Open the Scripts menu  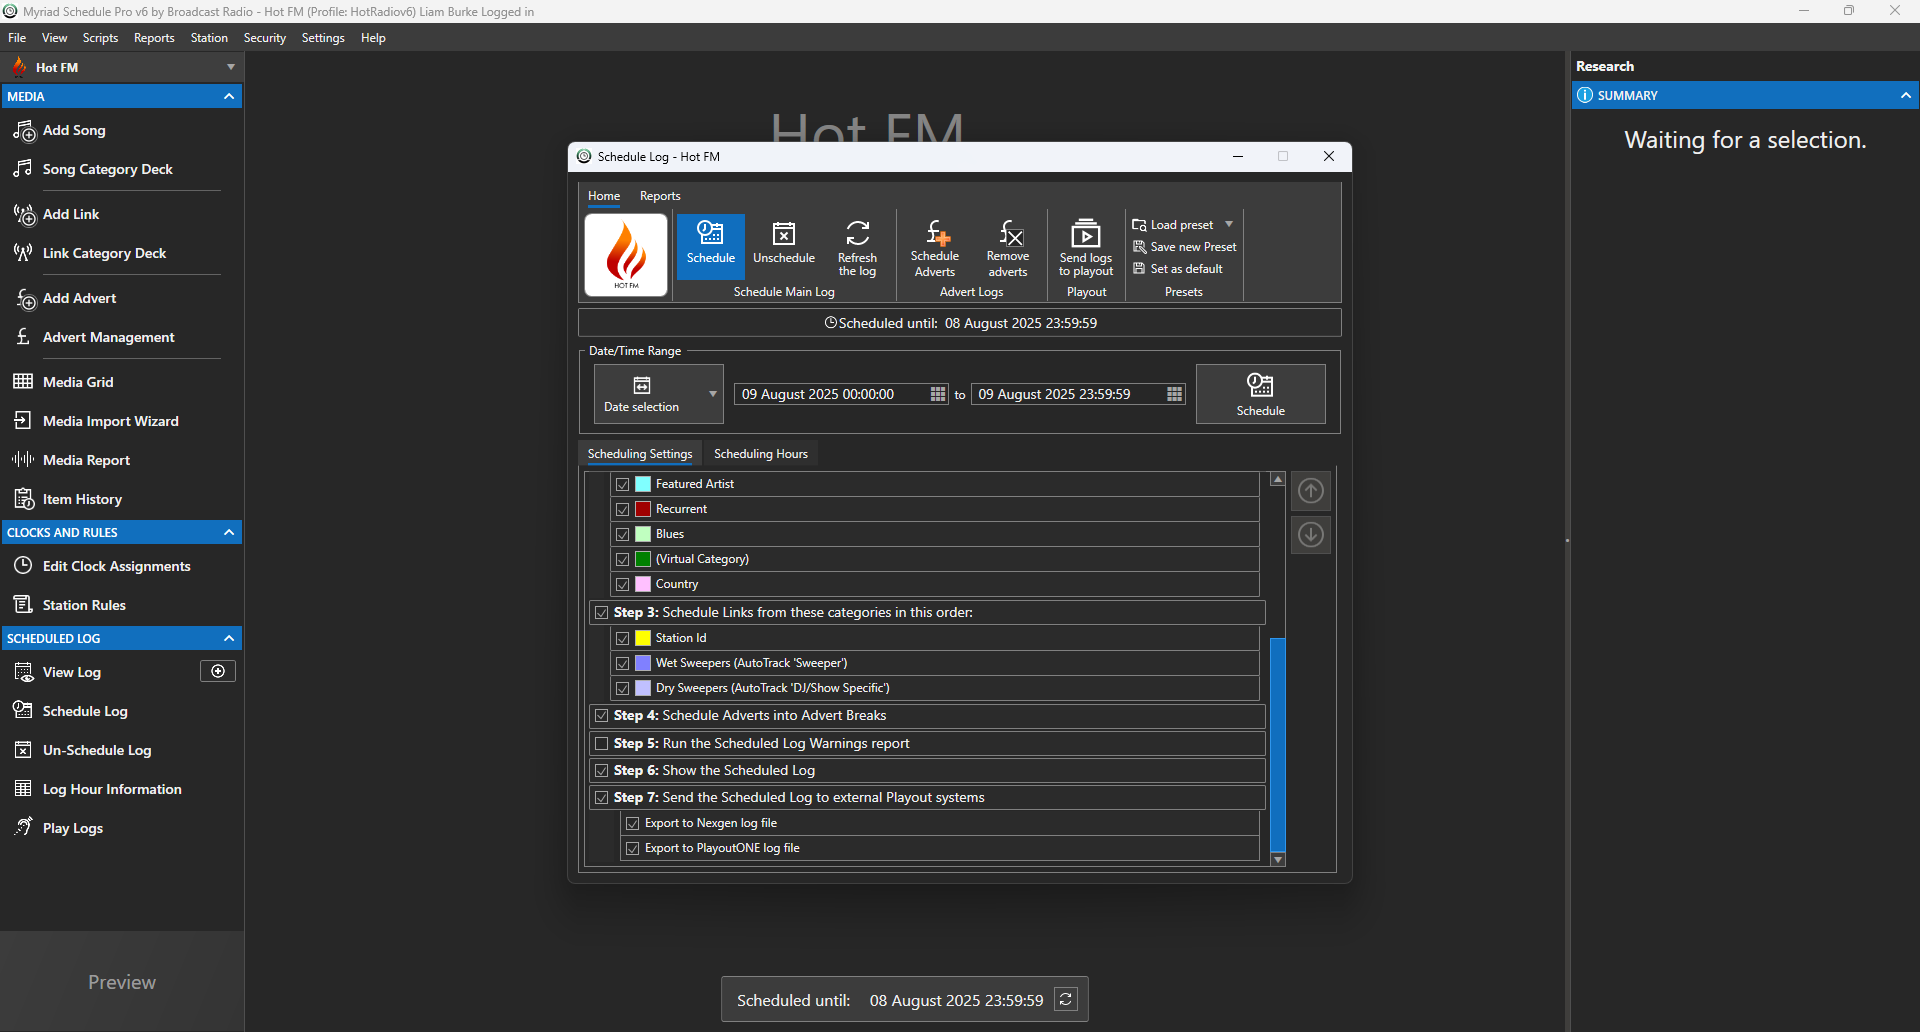100,37
